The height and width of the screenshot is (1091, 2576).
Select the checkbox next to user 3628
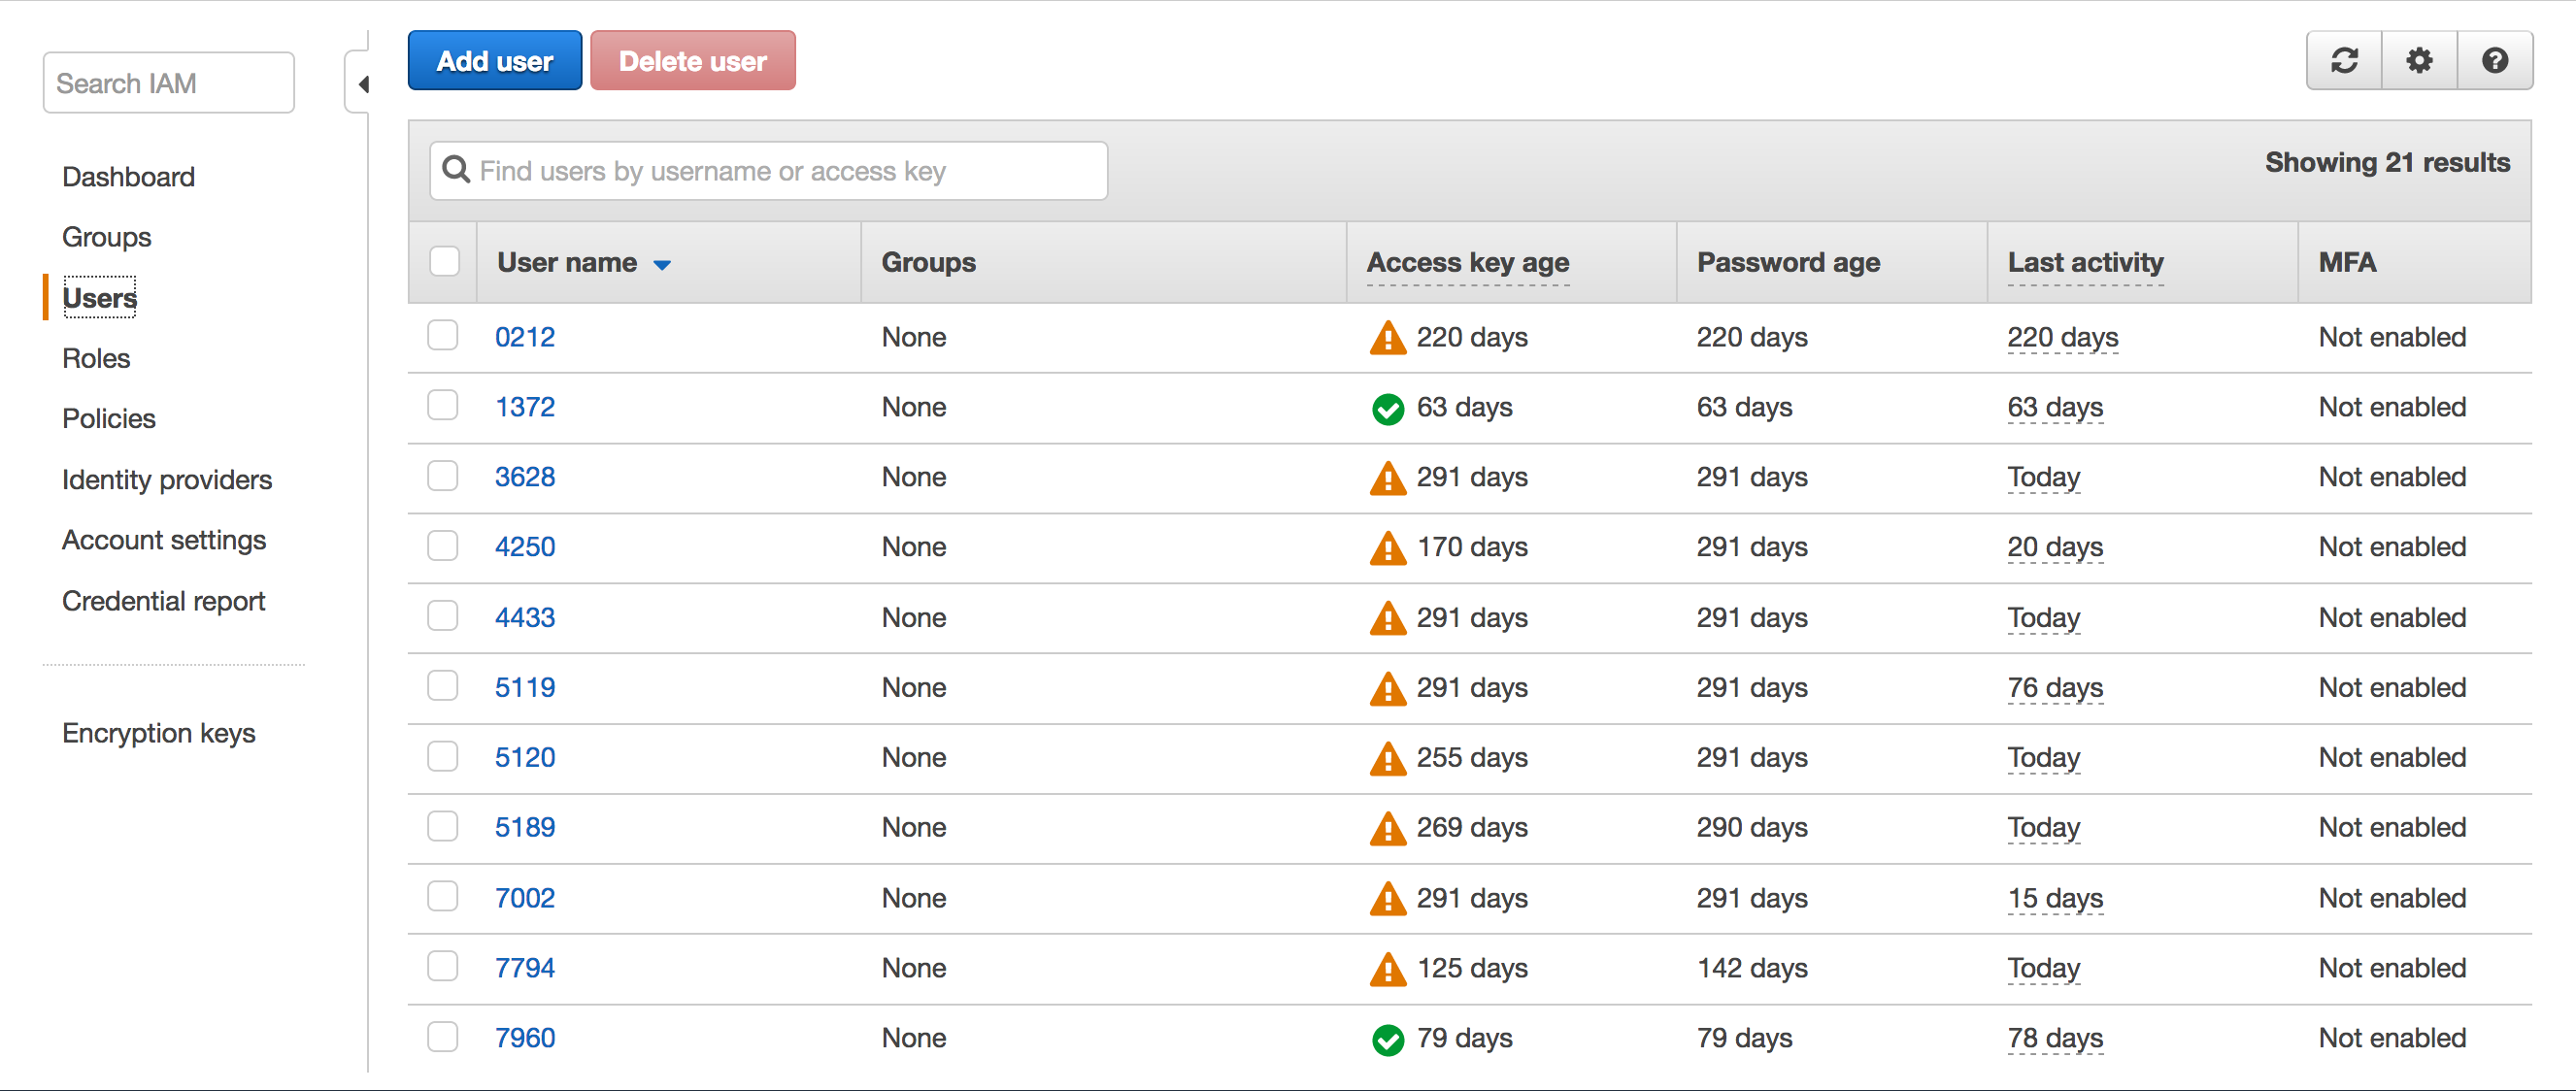[x=447, y=477]
